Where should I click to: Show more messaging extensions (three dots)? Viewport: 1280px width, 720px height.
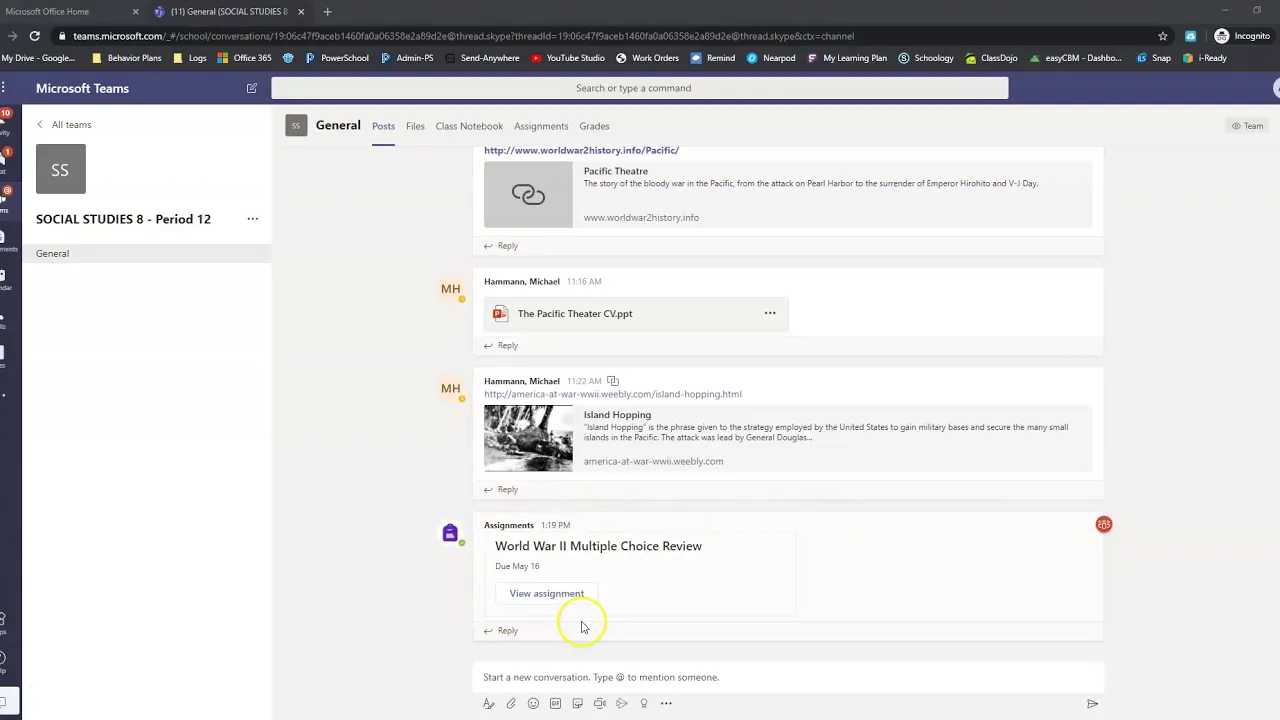pyautogui.click(x=666, y=703)
